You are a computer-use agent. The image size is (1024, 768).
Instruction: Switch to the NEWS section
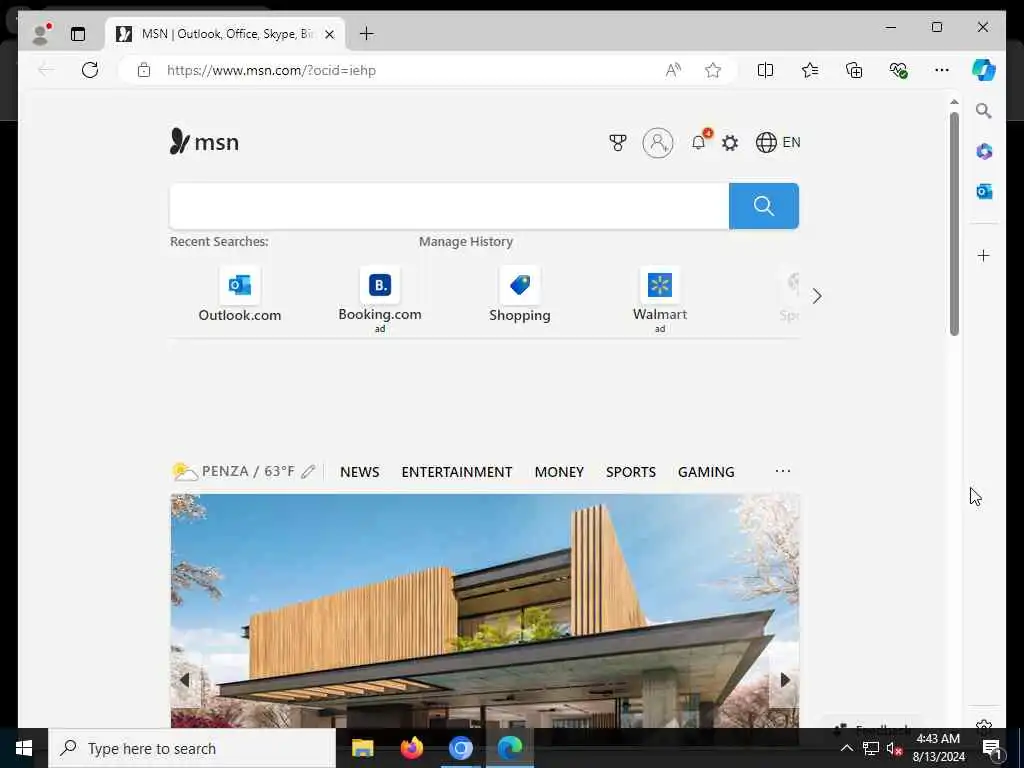point(359,472)
